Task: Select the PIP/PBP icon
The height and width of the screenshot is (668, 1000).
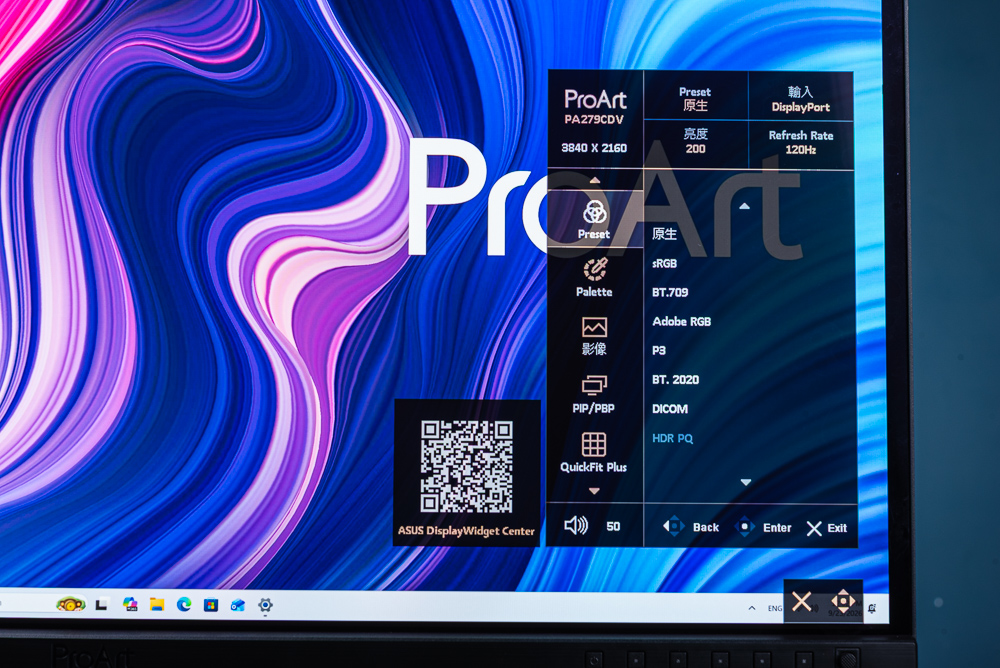Action: pyautogui.click(x=594, y=385)
